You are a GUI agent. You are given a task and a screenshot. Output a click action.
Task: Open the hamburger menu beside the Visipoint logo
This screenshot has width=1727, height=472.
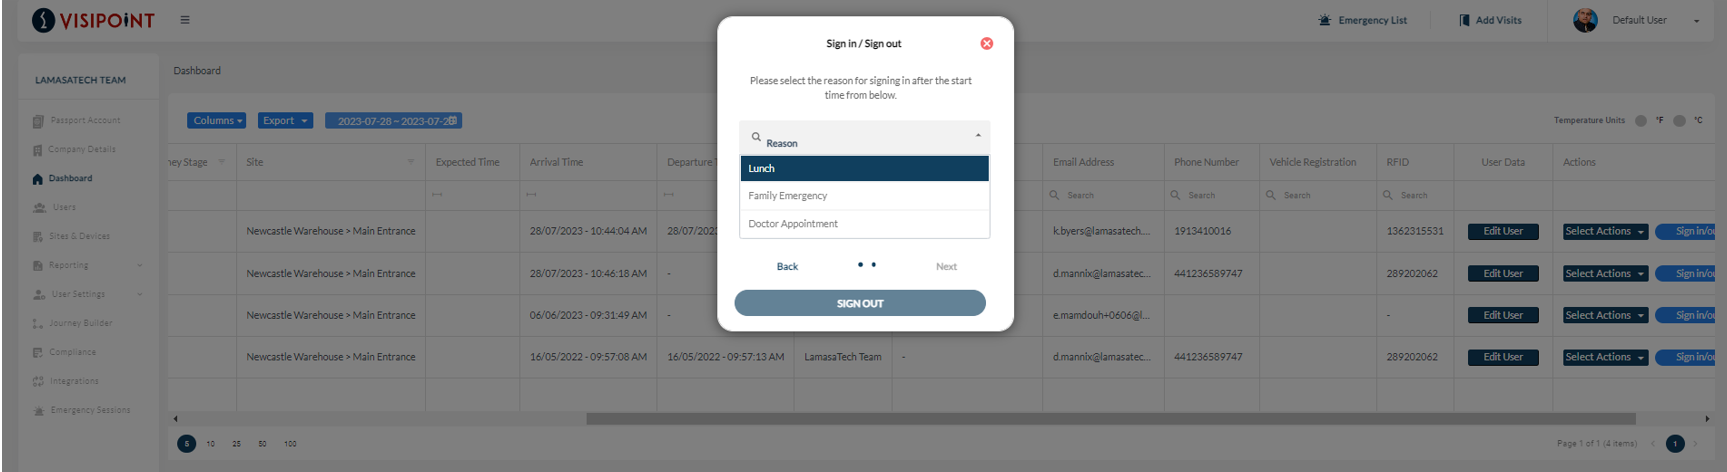point(185,20)
